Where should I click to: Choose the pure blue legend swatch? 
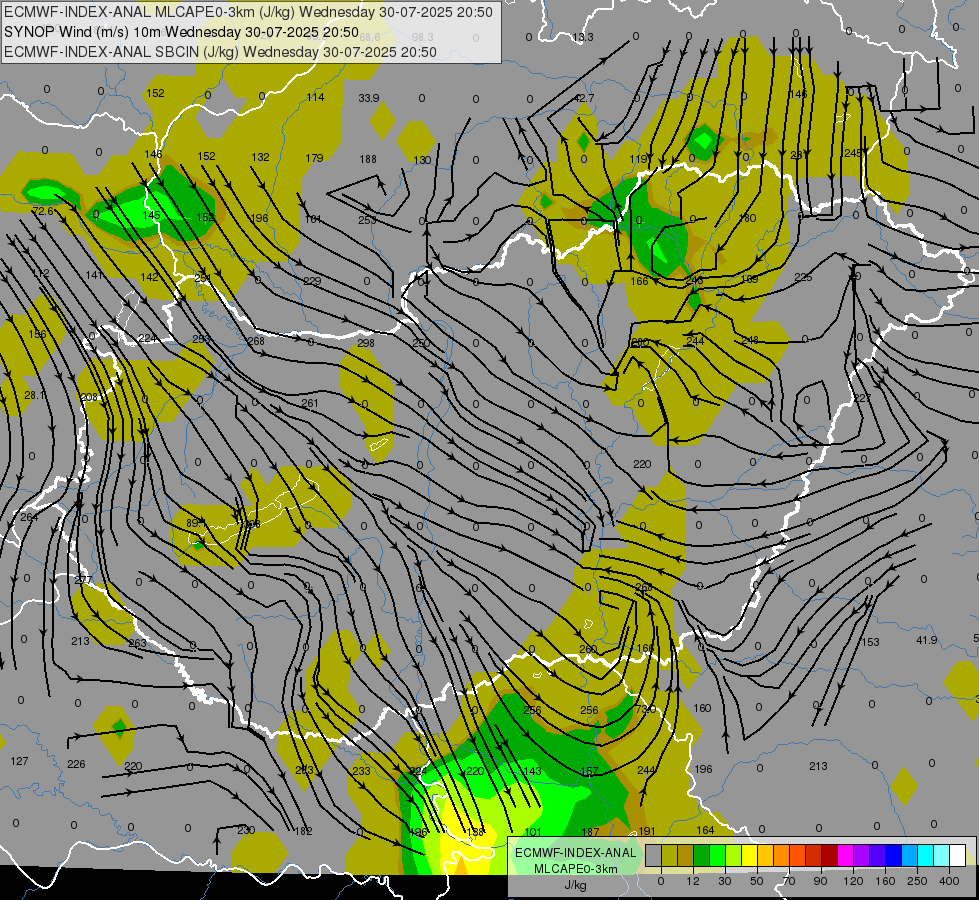click(893, 856)
